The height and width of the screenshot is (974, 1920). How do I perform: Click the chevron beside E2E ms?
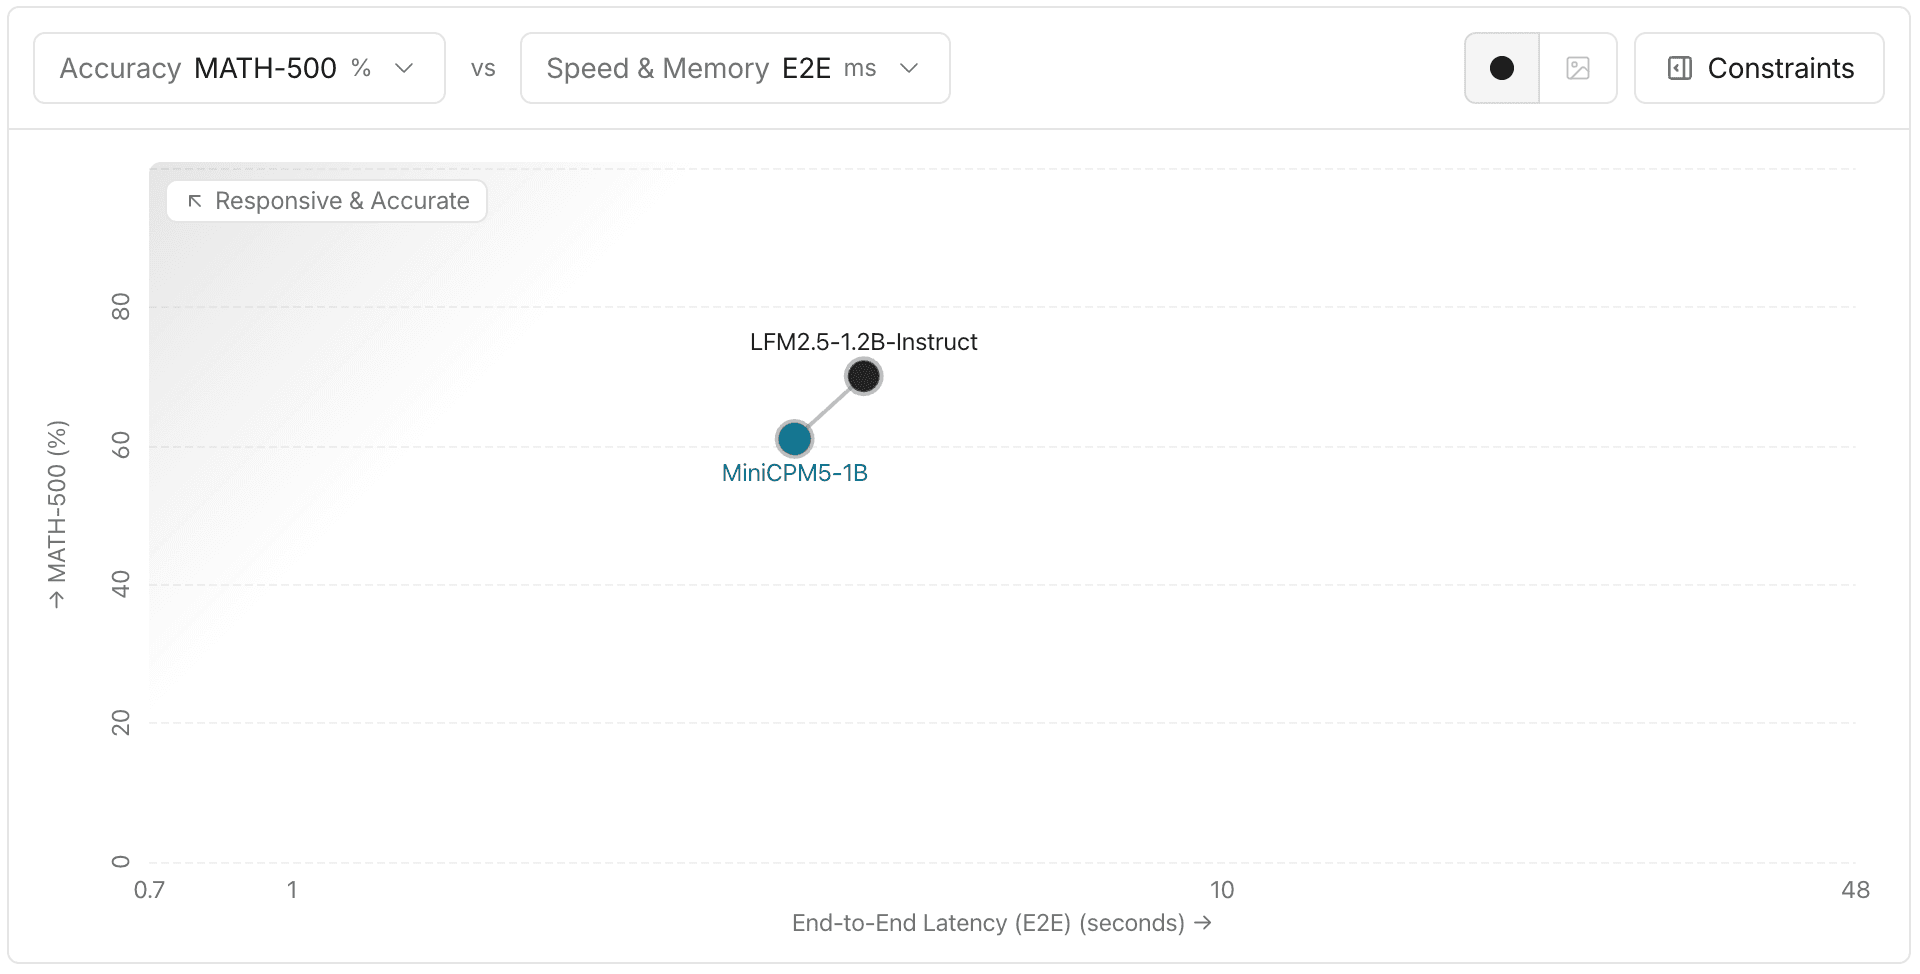(x=909, y=68)
